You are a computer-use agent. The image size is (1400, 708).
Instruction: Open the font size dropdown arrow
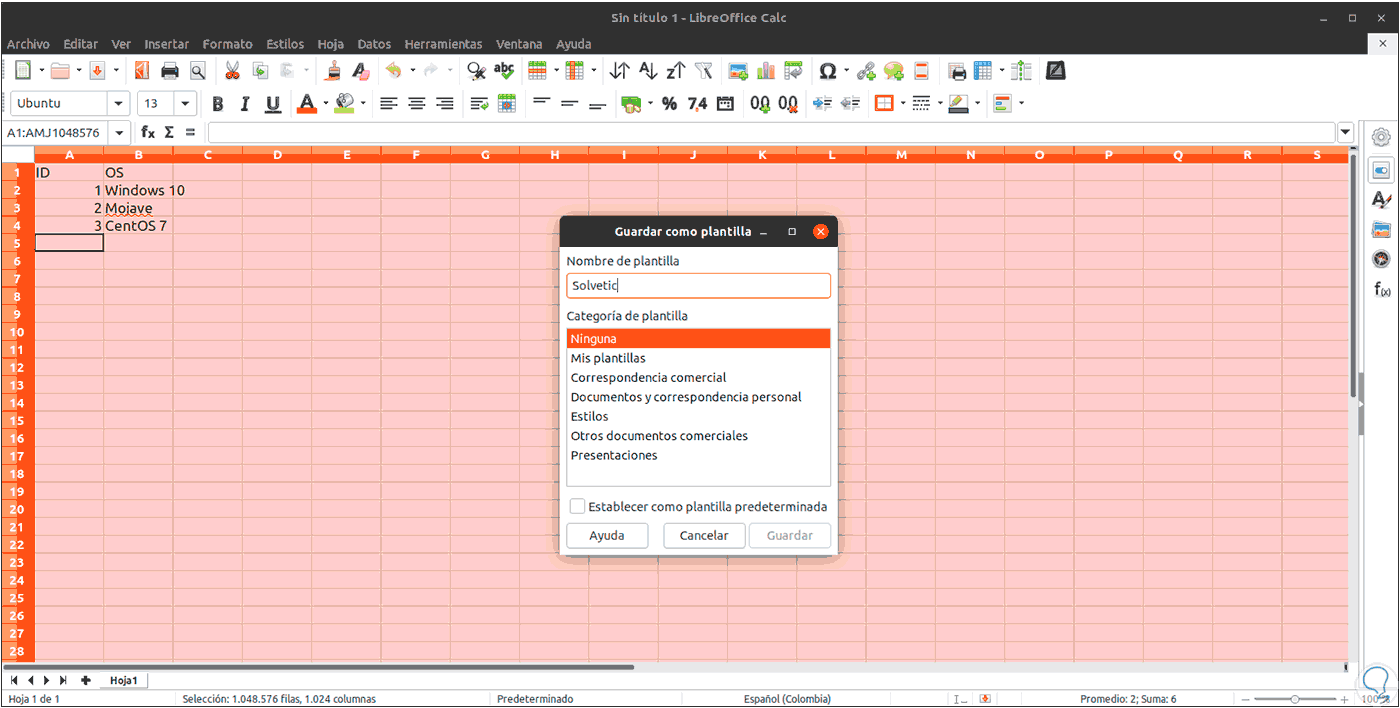click(x=185, y=104)
